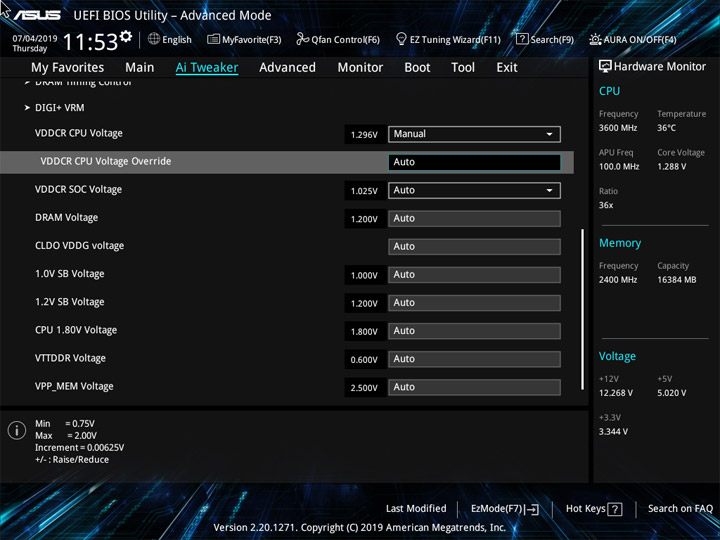
Task: Select the CPU 1.80V Voltage field
Action: [474, 331]
